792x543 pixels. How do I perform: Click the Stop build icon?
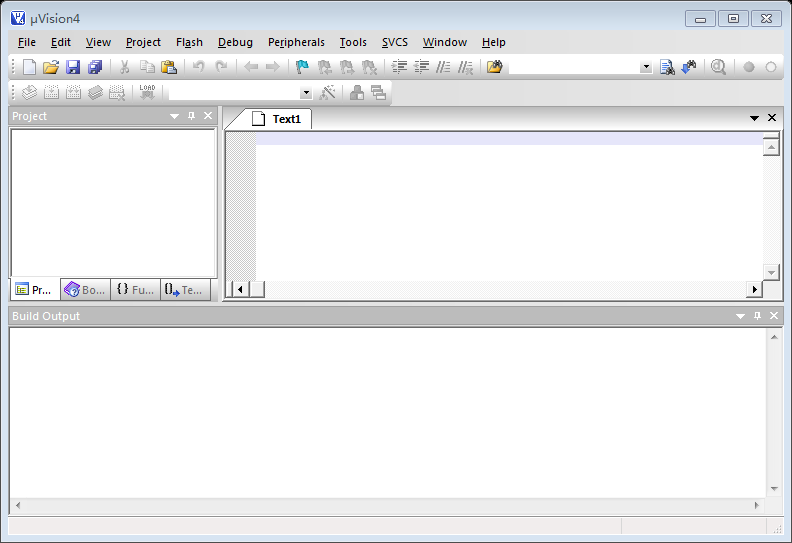tap(117, 92)
